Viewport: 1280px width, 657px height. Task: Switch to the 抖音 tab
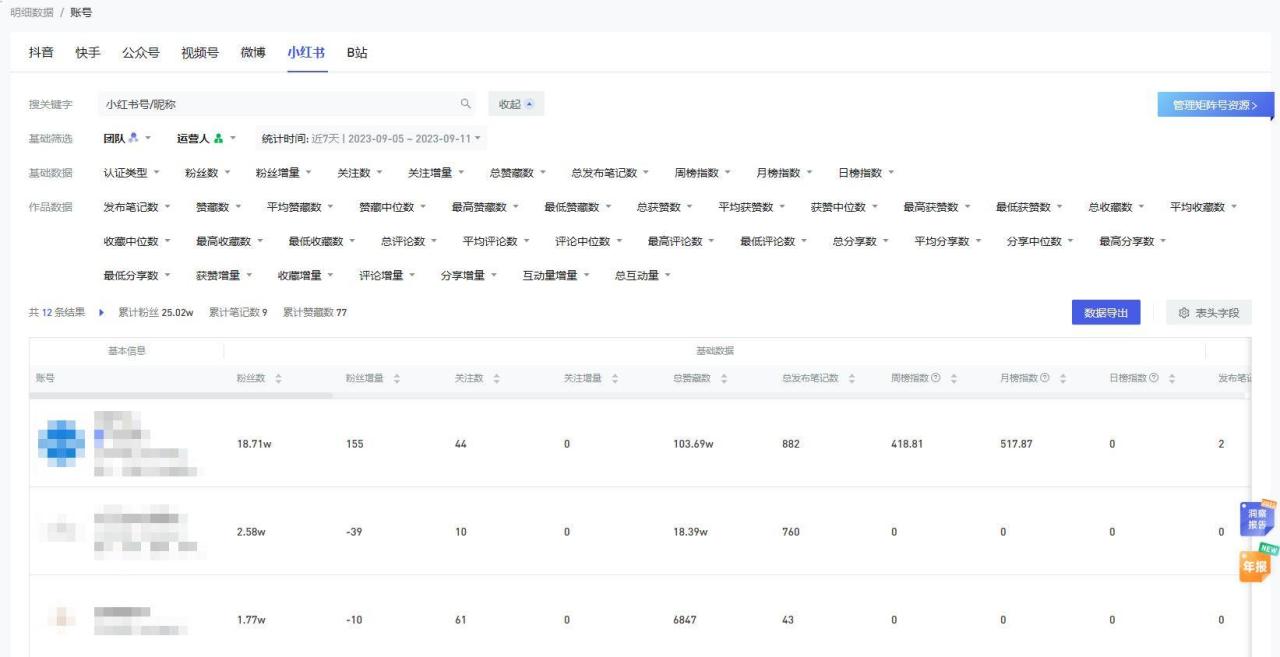point(43,53)
